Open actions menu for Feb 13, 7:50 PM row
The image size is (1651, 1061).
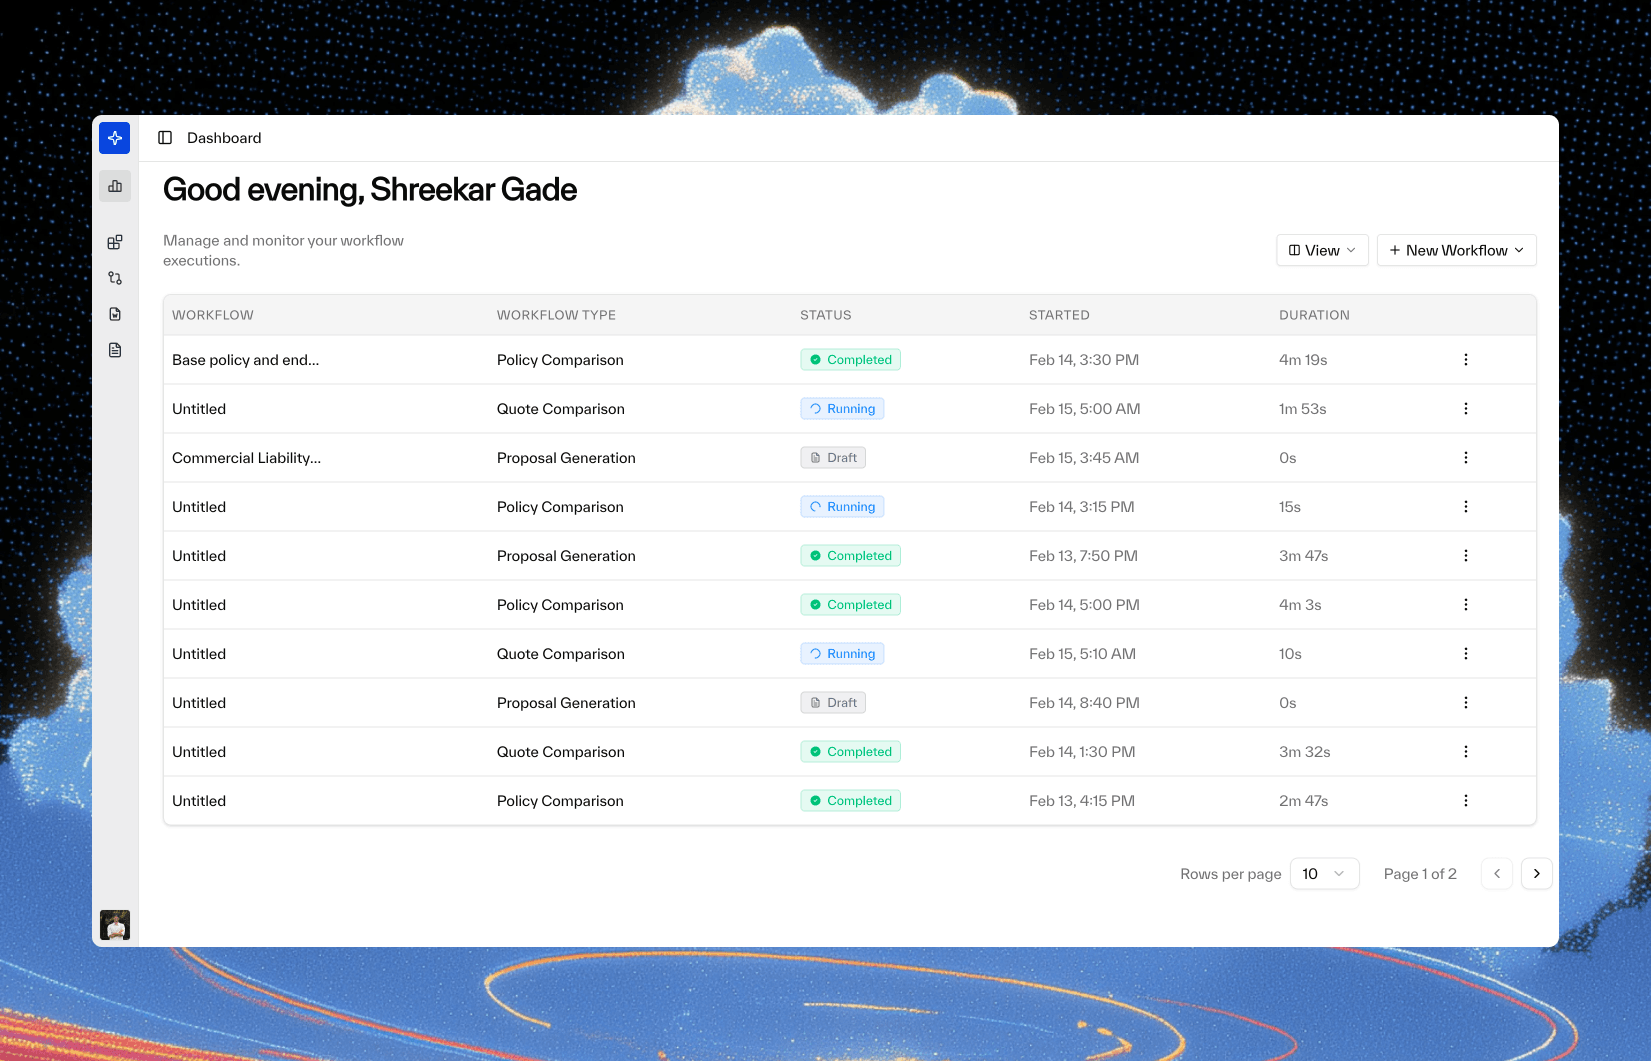click(x=1466, y=556)
